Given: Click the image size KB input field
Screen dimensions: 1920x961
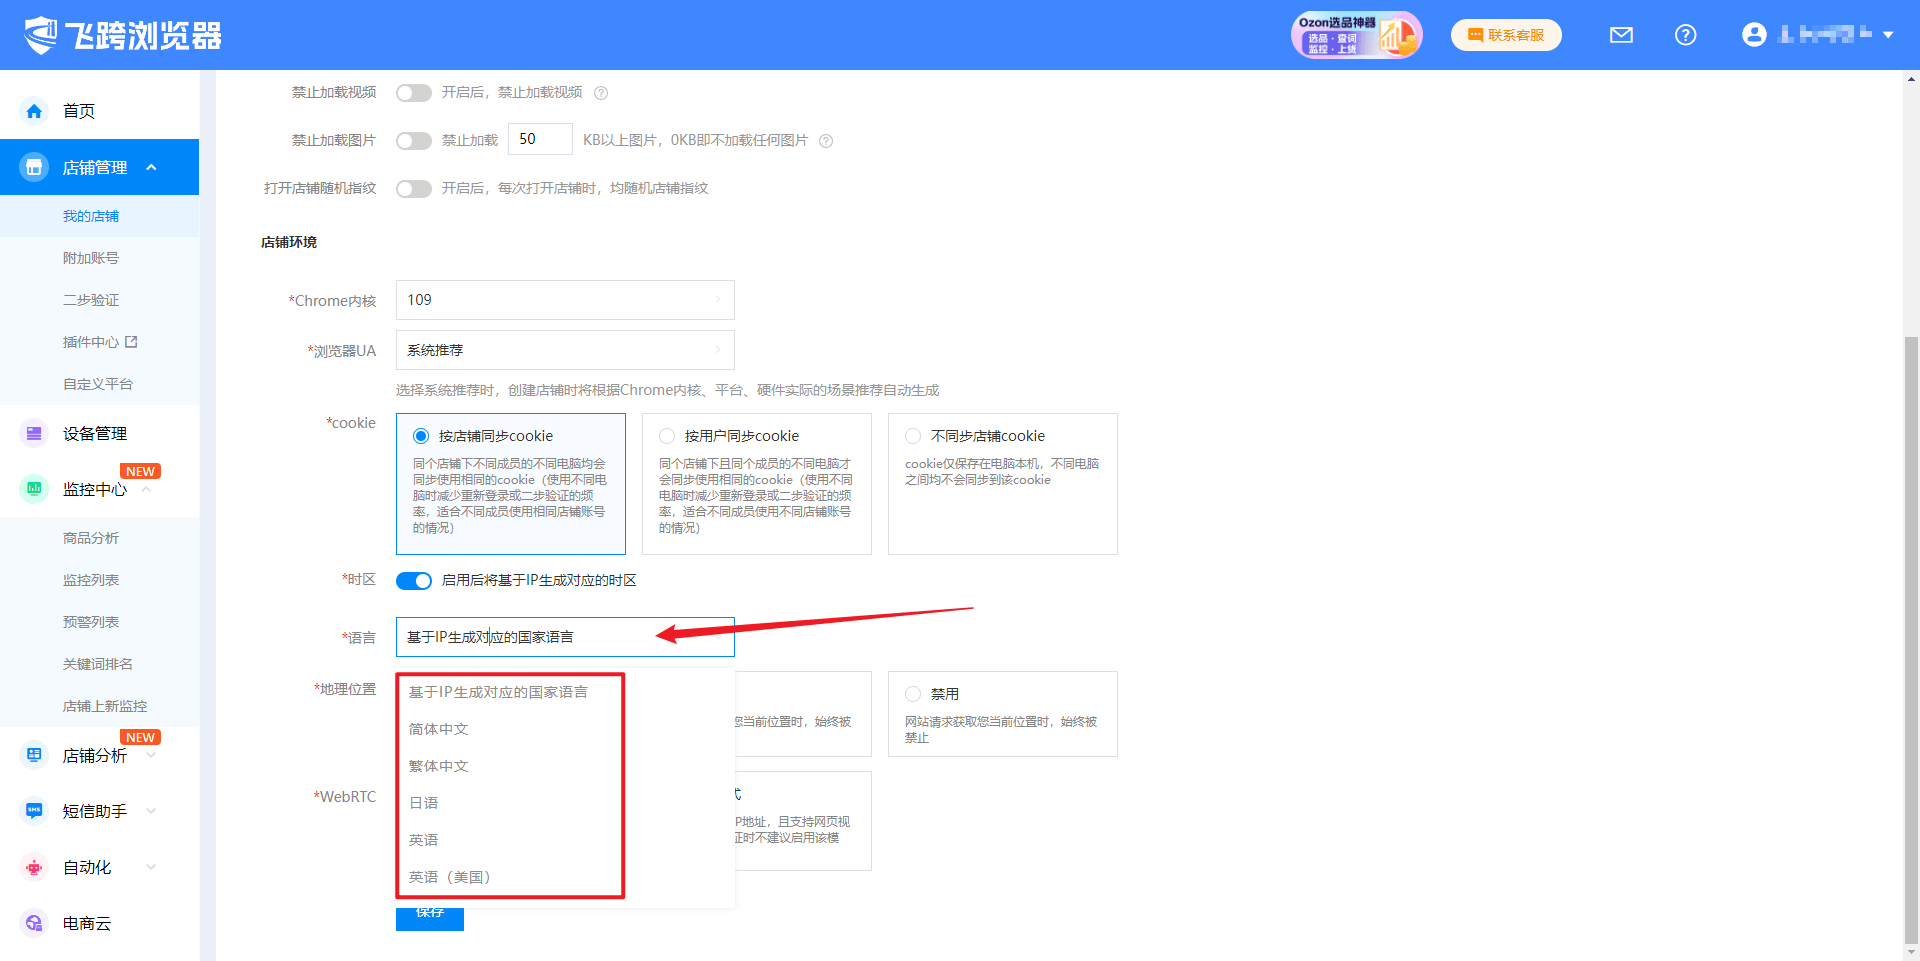Looking at the screenshot, I should (x=540, y=140).
